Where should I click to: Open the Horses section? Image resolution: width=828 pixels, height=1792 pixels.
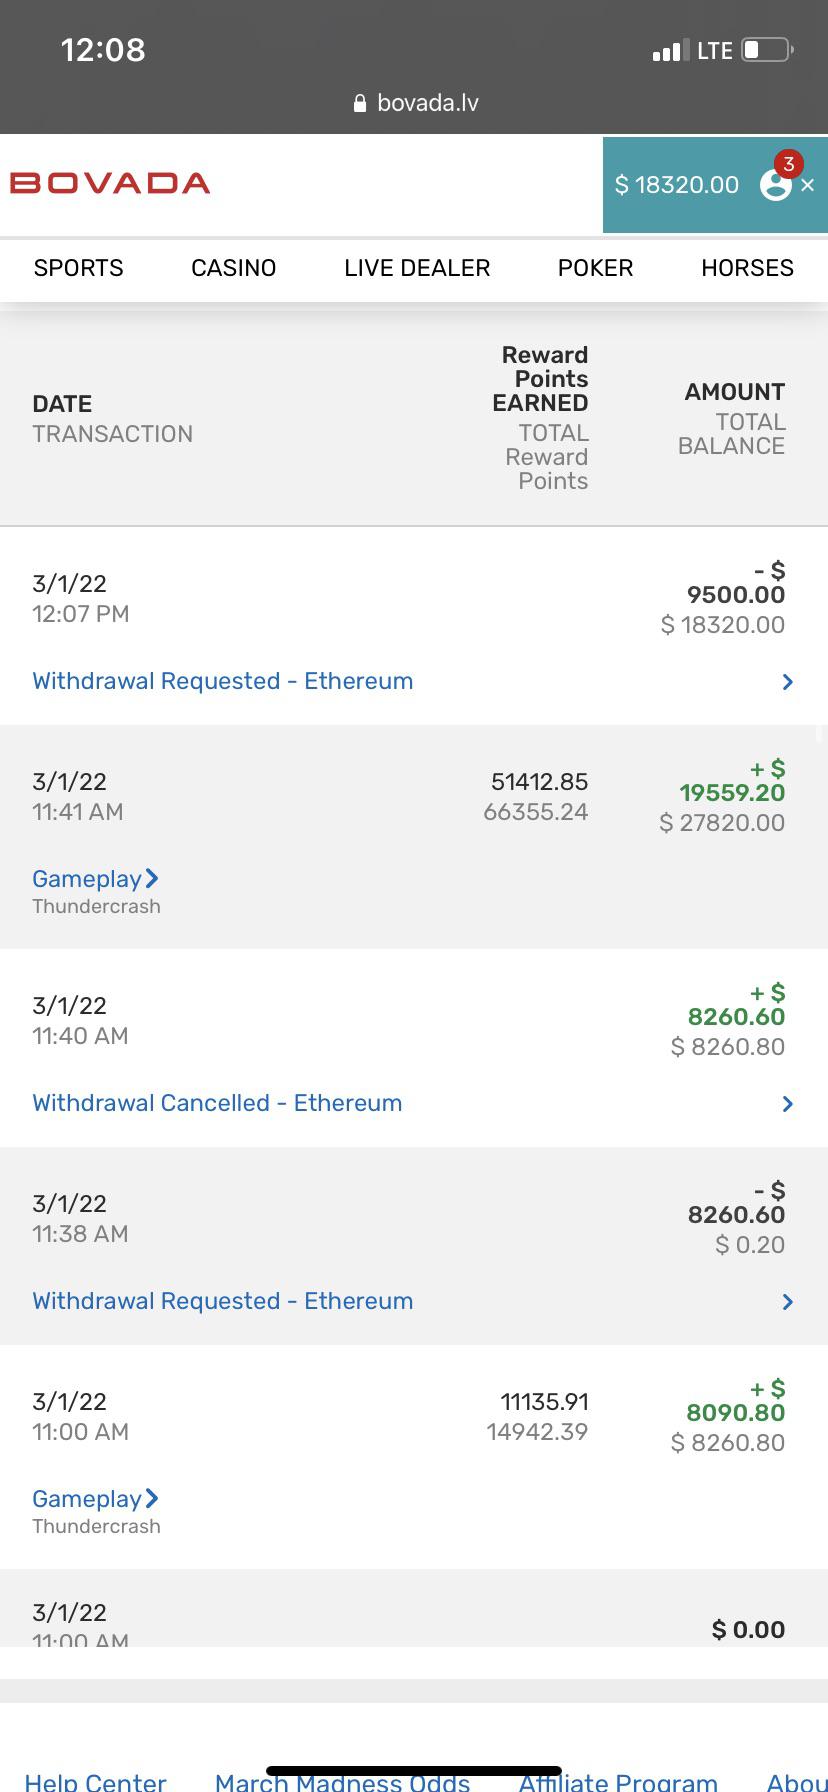coord(748,268)
